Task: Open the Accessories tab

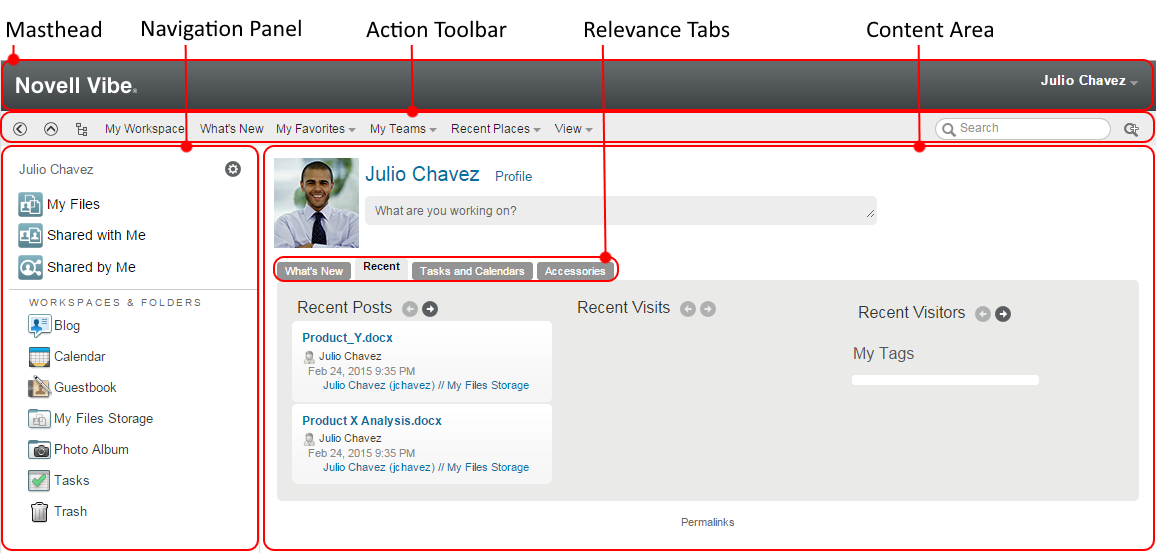Action: pos(575,271)
